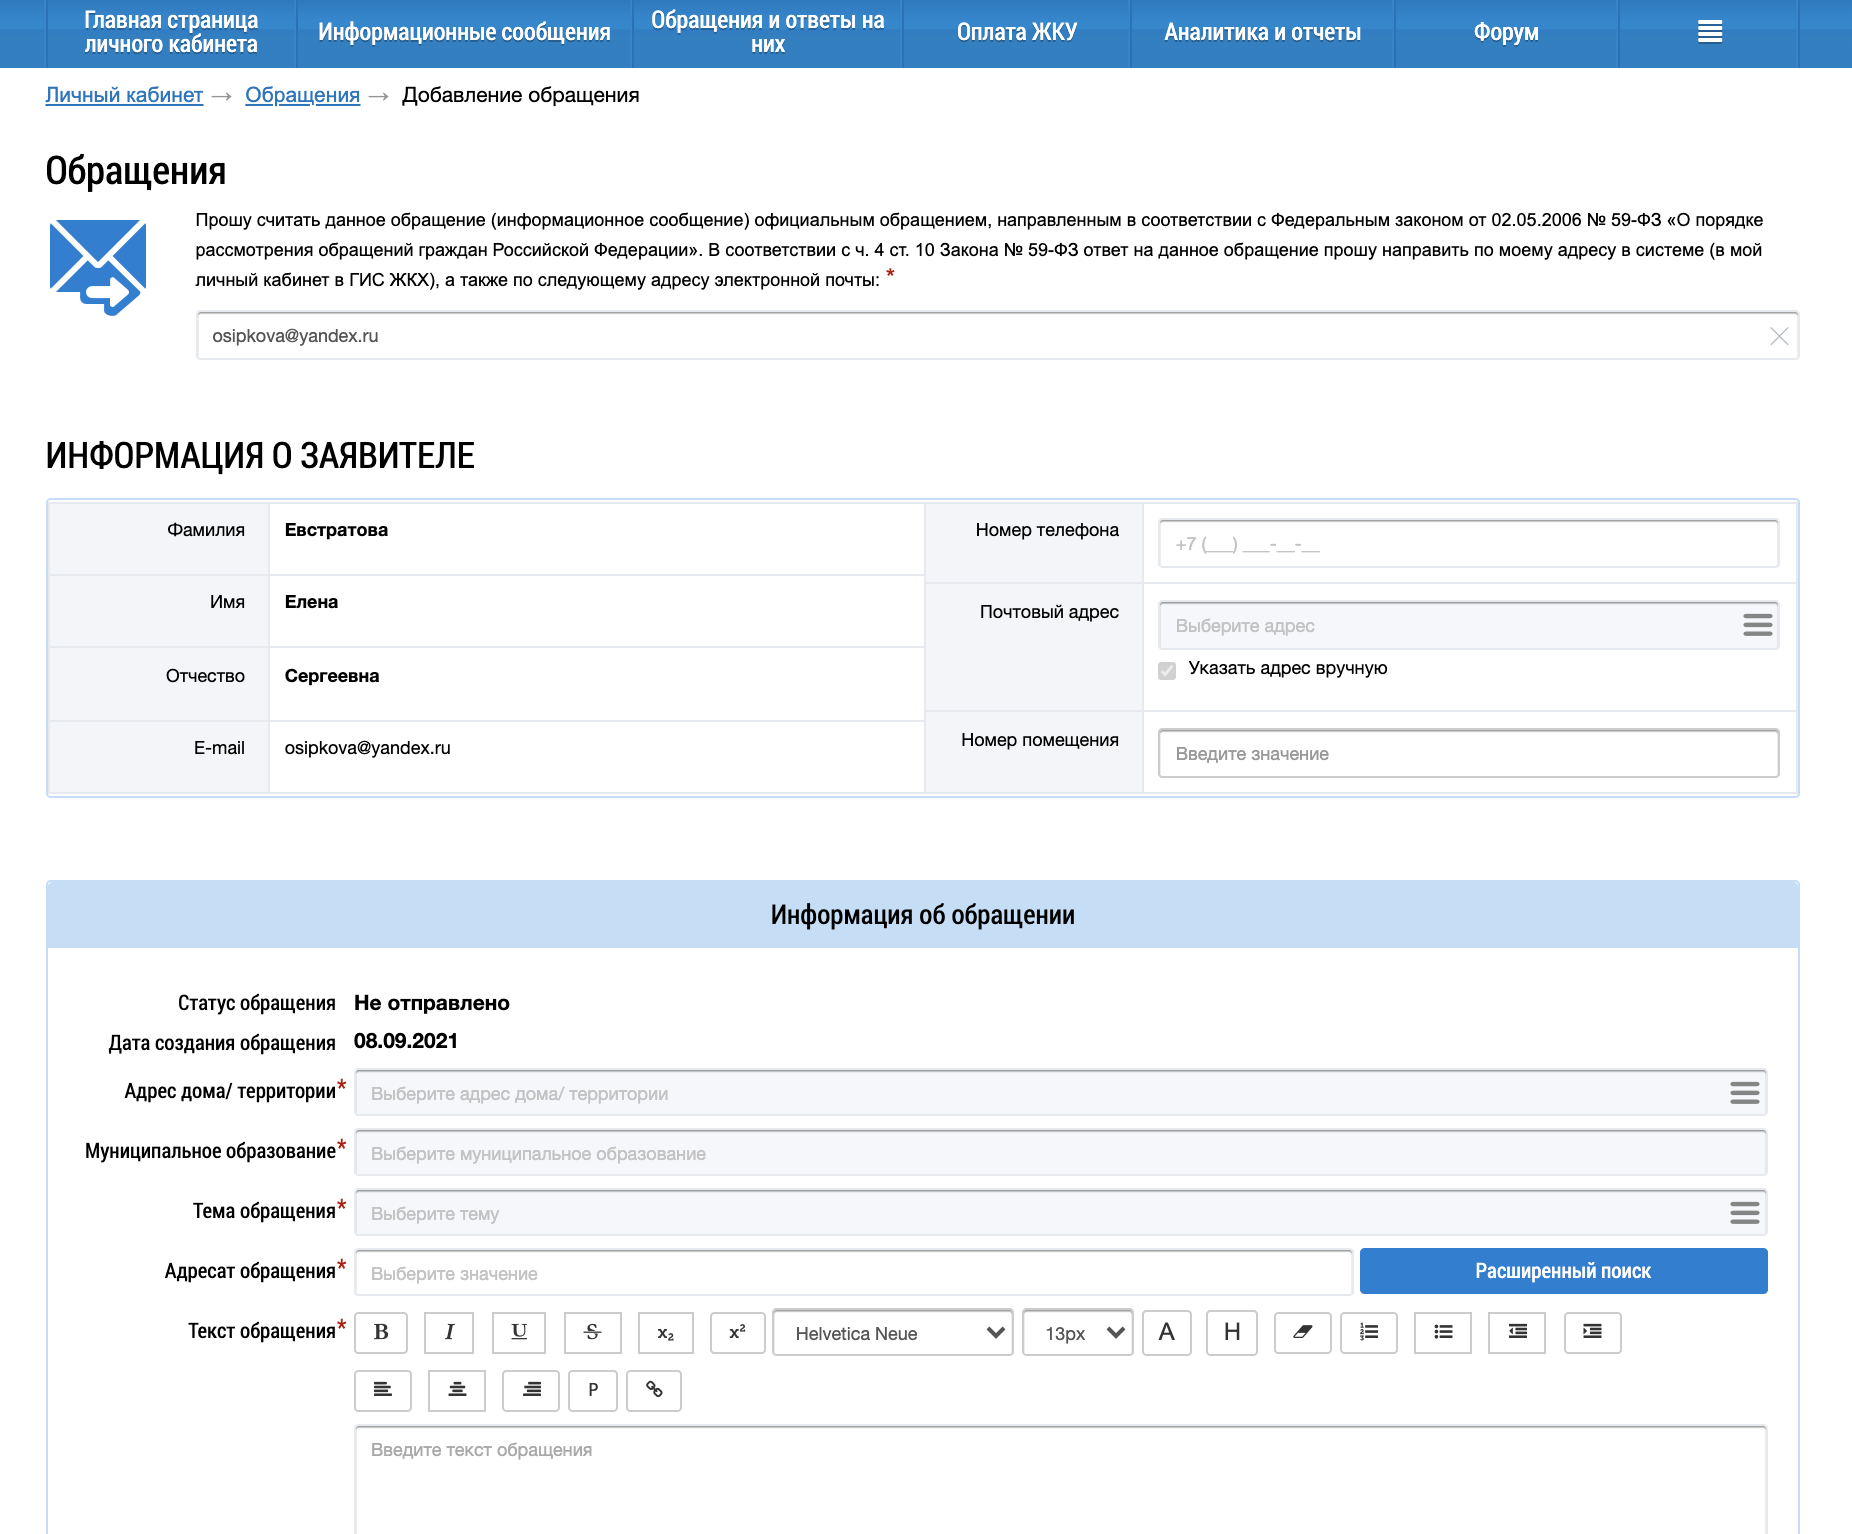Follow 'Личный кабинет' breadcrumb link

pos(124,95)
